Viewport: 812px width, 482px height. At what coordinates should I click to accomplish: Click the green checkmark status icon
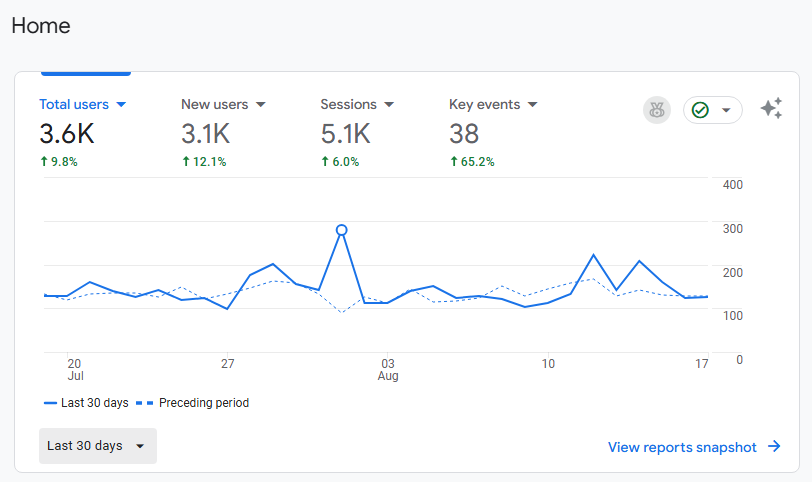(x=700, y=110)
